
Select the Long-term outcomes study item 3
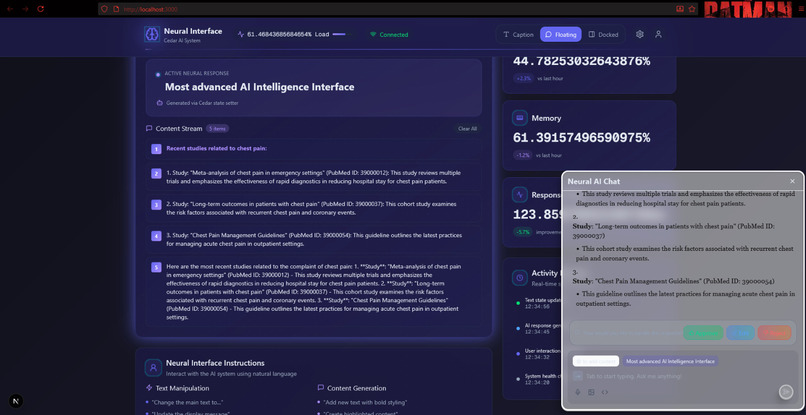314,208
